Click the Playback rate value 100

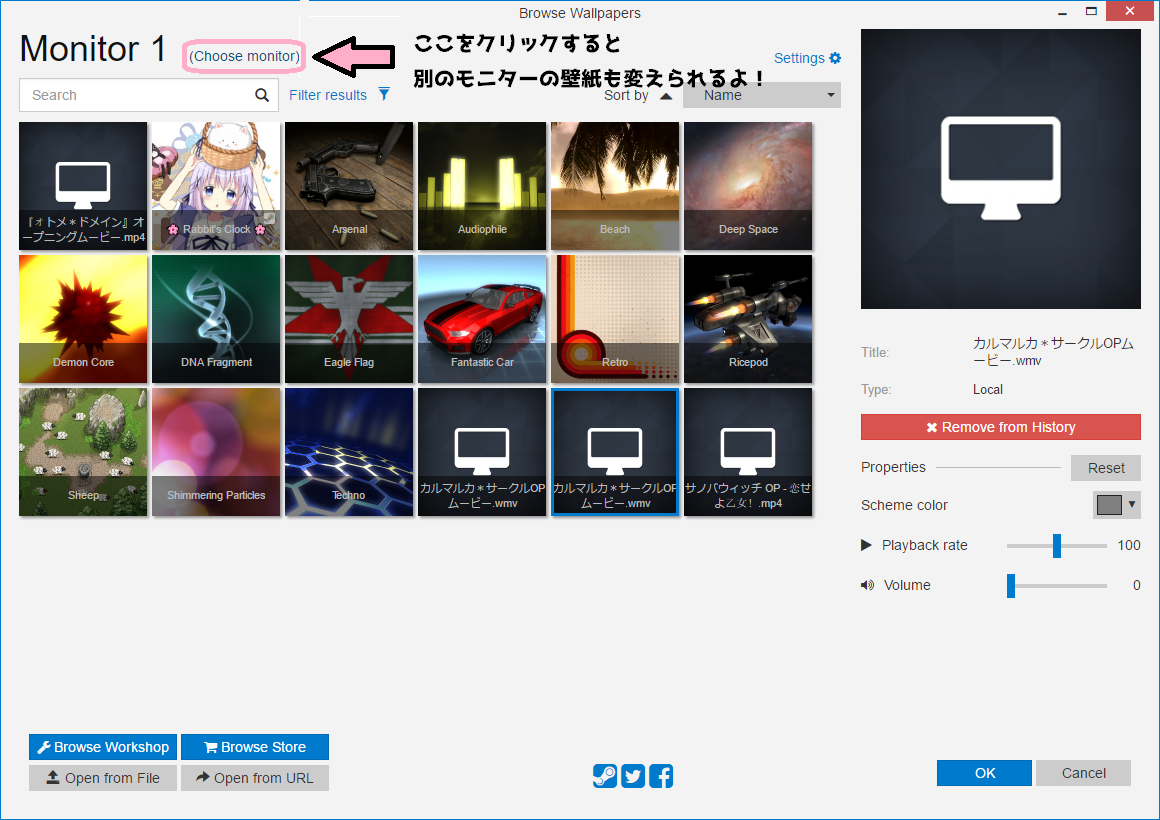click(x=1129, y=545)
